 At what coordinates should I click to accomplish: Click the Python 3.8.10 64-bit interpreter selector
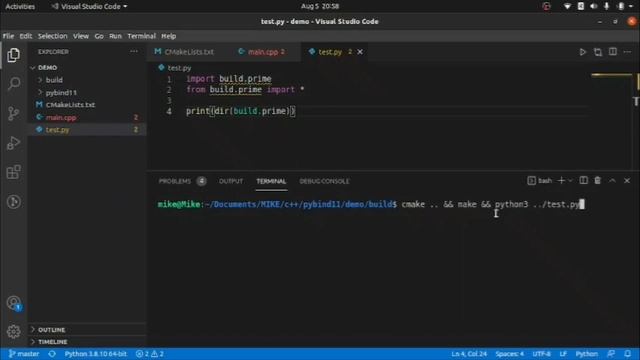(96, 354)
